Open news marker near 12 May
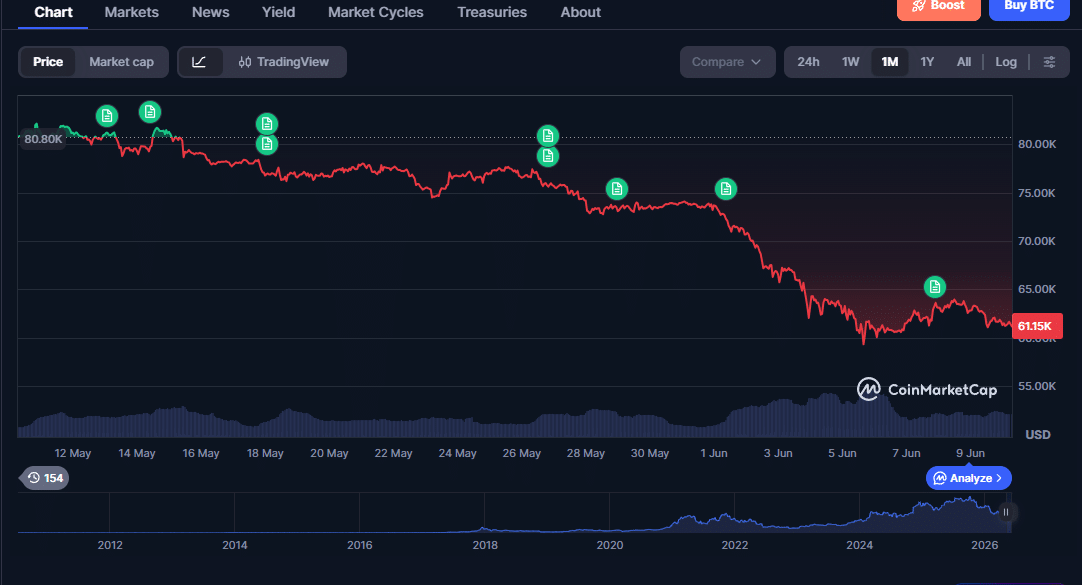The width and height of the screenshot is (1082, 585). [x=107, y=116]
